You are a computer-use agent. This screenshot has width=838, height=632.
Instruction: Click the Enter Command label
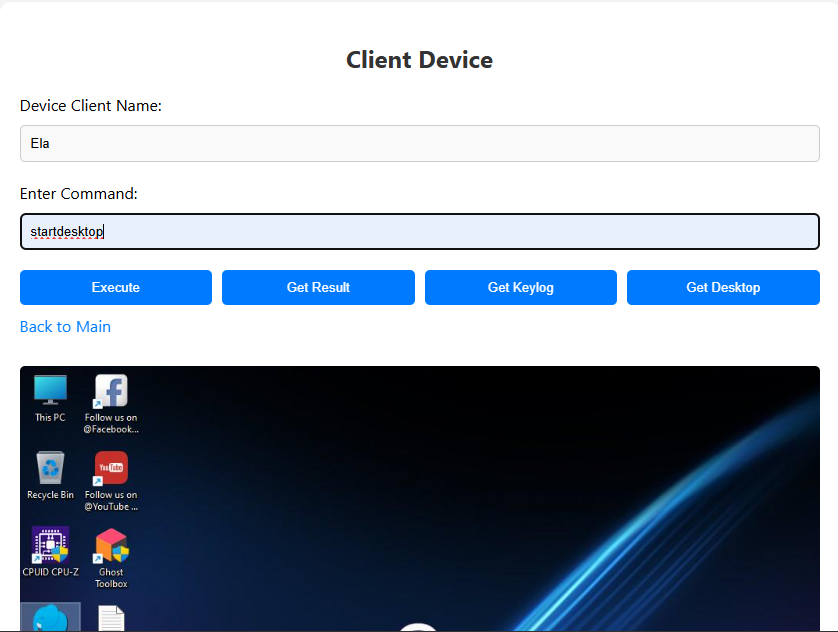pos(79,193)
